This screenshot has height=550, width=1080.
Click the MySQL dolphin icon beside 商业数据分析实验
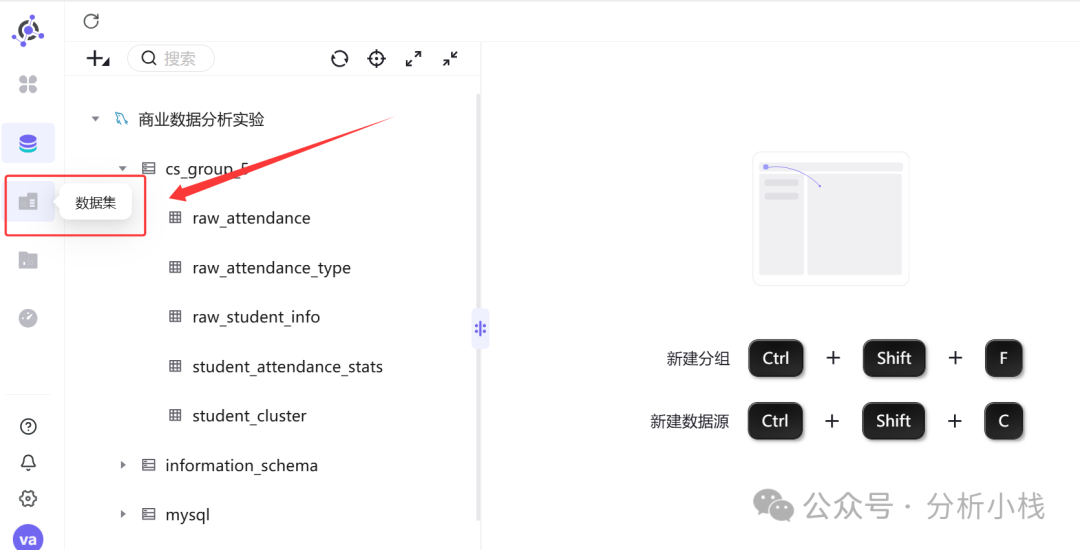[x=121, y=118]
